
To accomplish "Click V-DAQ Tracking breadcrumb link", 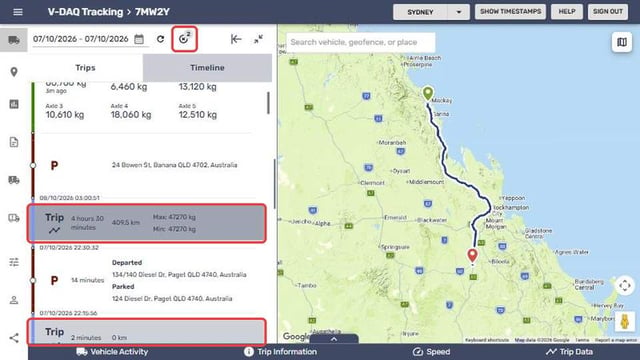I will tap(85, 12).
